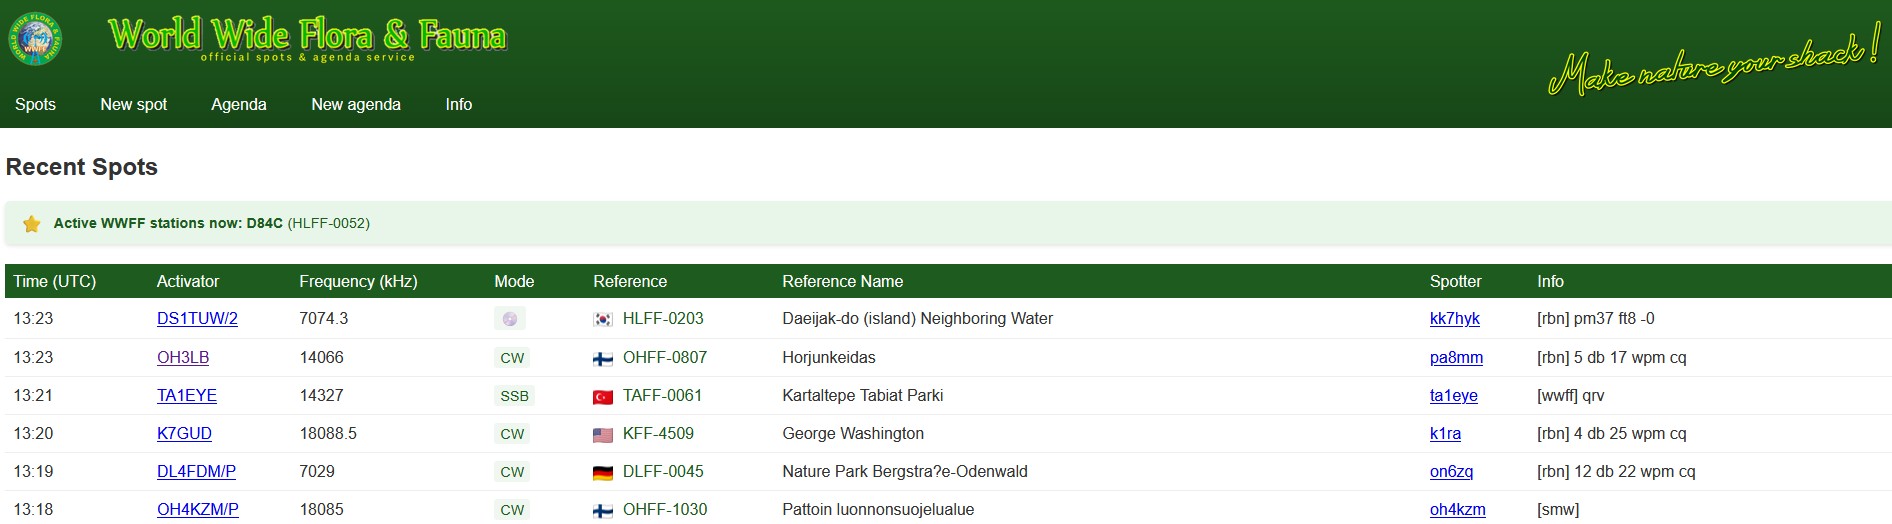Click reference text OHFF-0807
This screenshot has width=1892, height=524.
[x=665, y=358]
